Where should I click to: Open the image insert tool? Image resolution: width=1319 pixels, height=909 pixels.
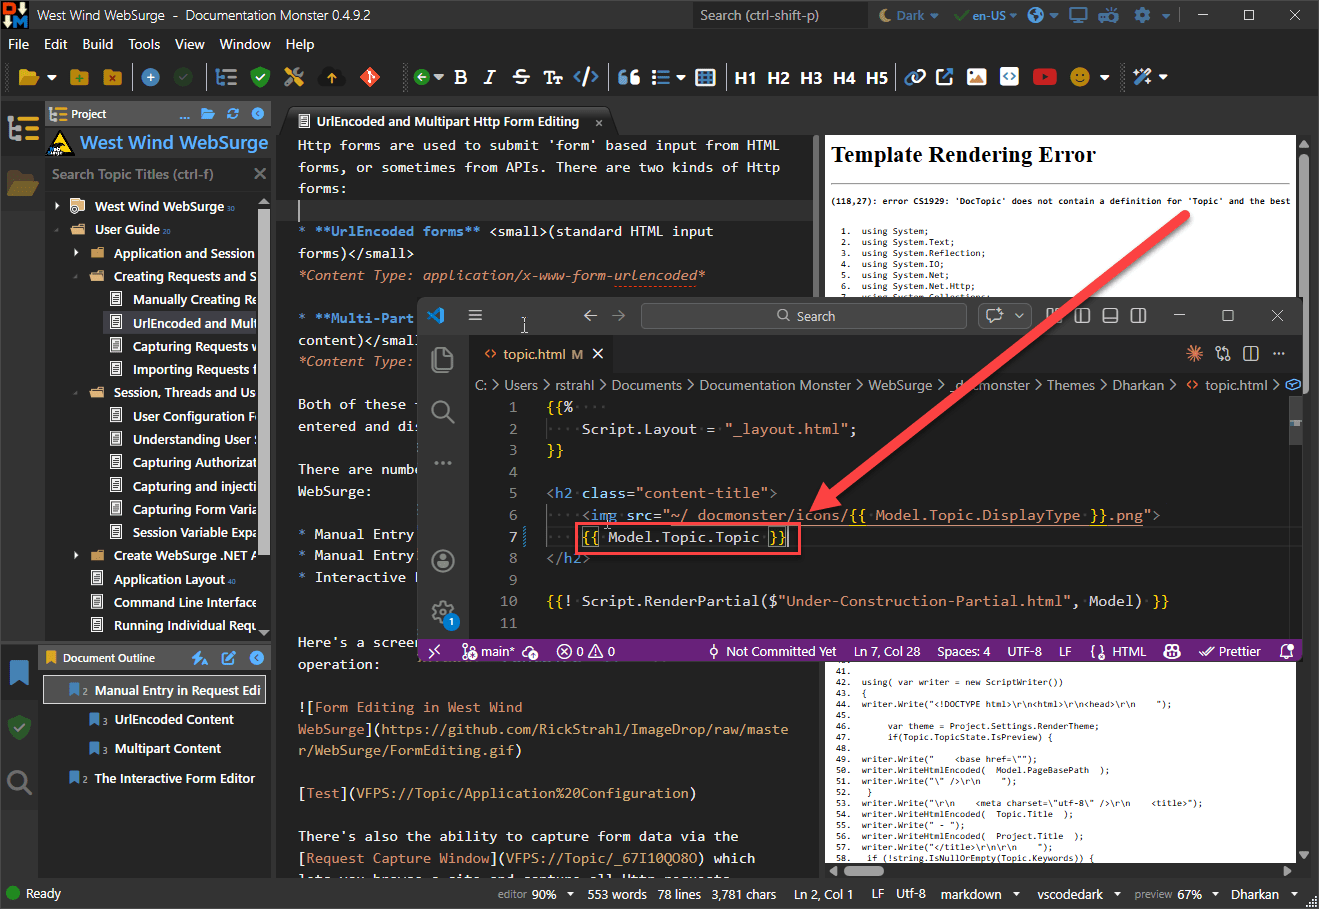(x=975, y=77)
